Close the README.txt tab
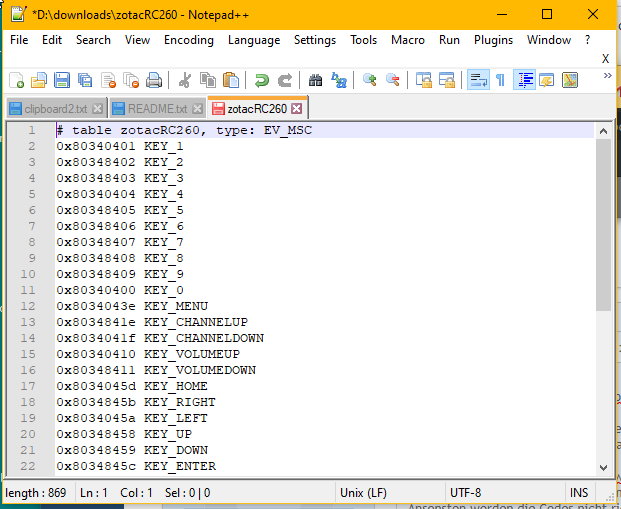 (197, 109)
